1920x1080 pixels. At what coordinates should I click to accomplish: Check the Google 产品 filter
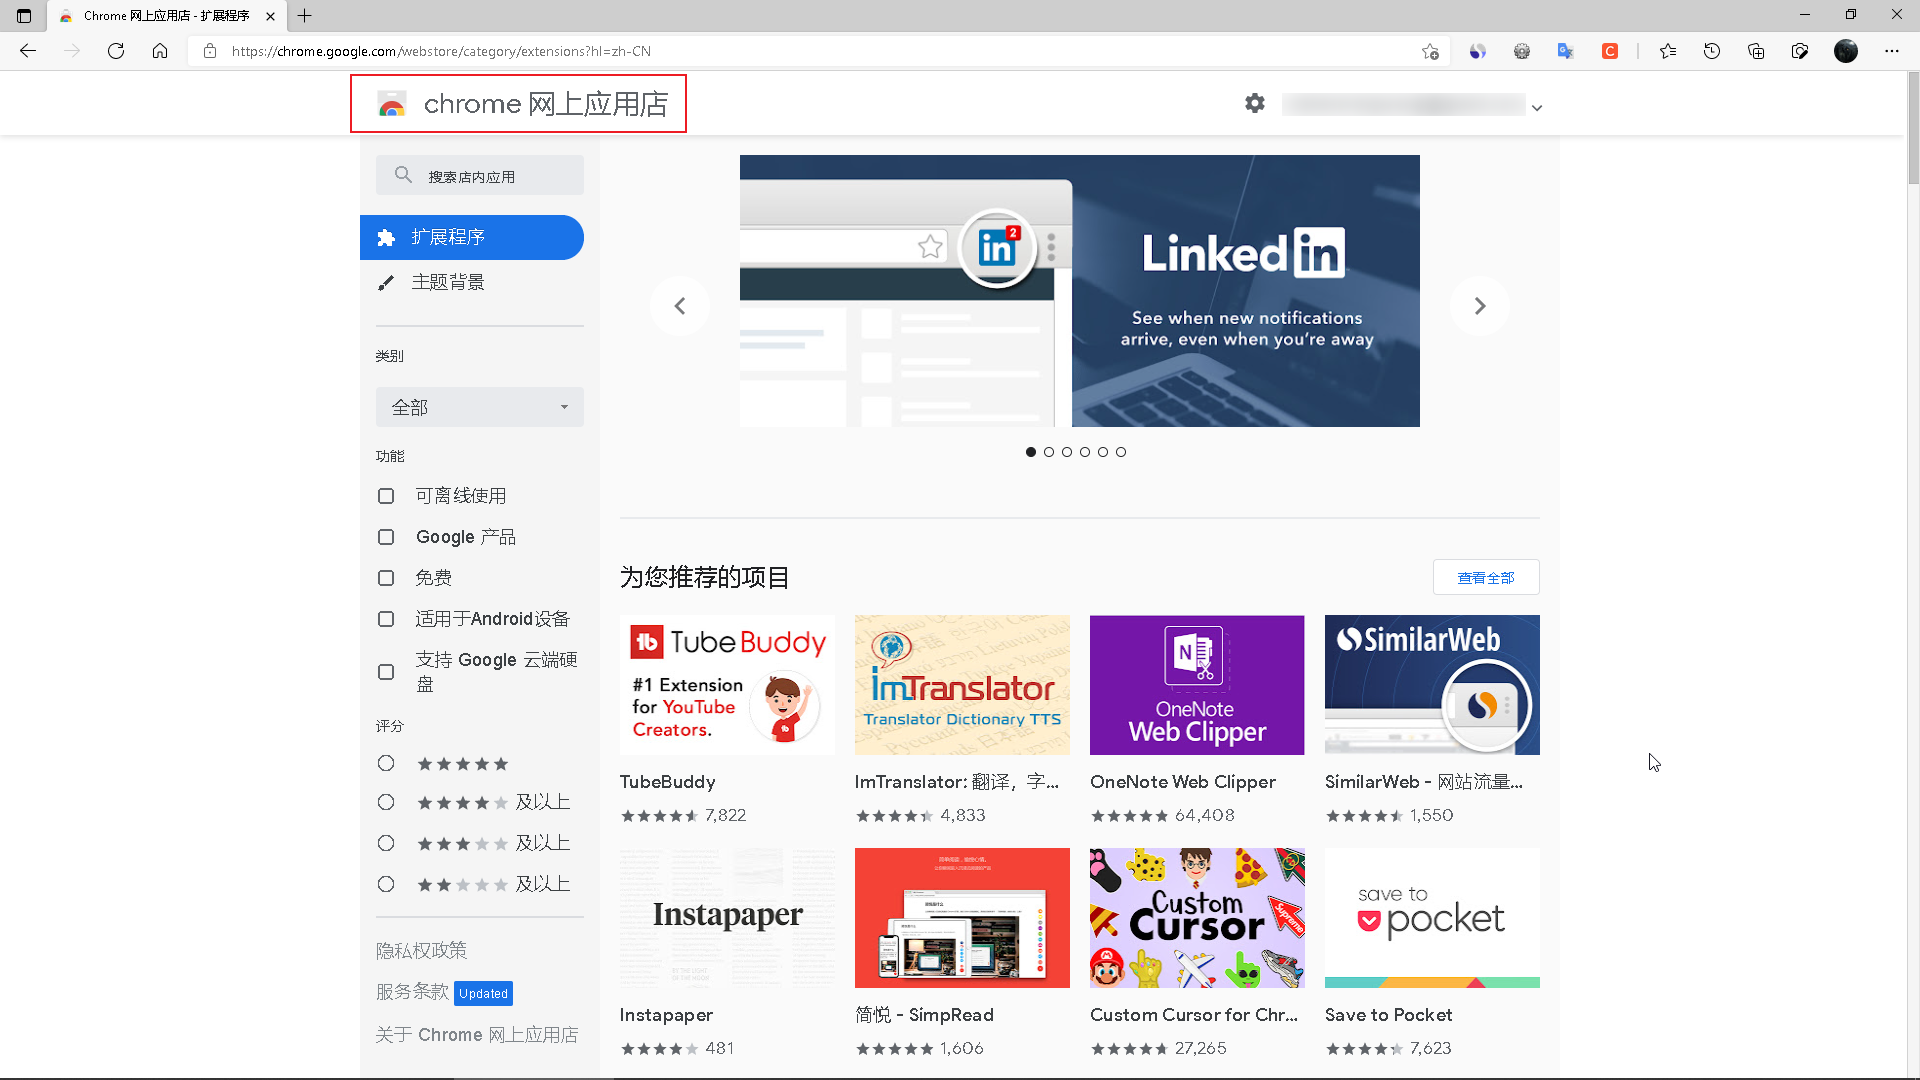click(x=386, y=537)
